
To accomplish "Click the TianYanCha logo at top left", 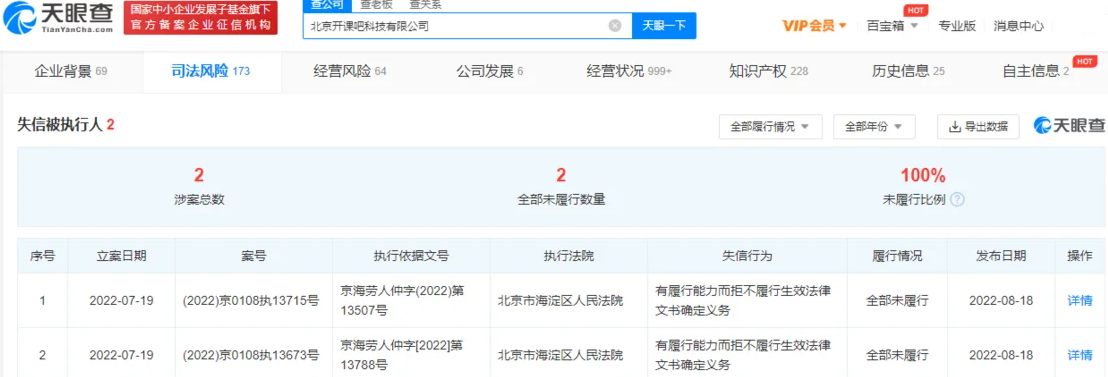I will (58, 18).
